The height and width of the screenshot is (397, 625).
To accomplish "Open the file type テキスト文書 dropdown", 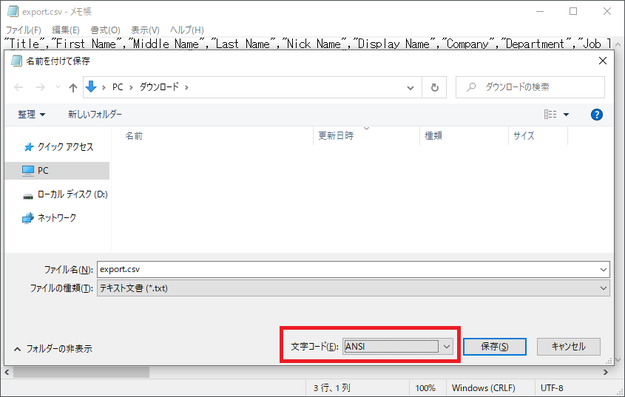I will (x=353, y=288).
